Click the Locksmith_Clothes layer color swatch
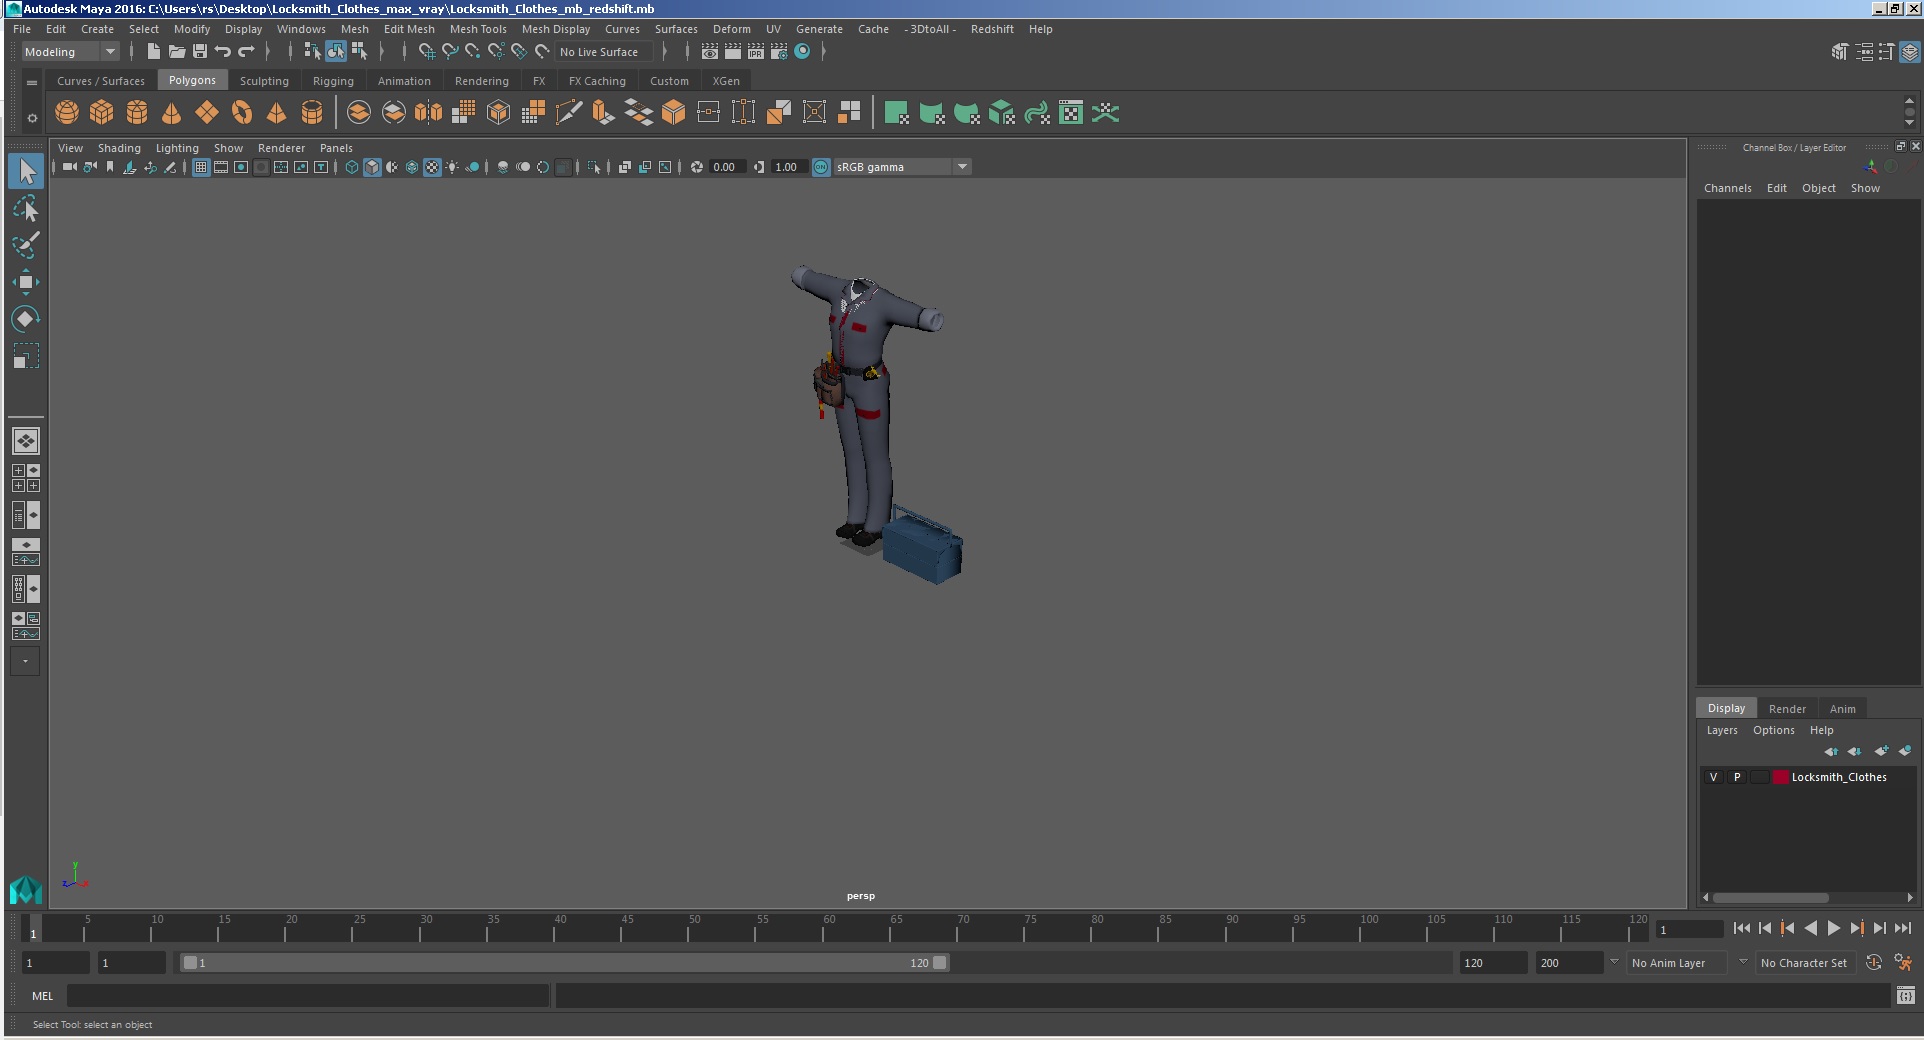 tap(1781, 777)
